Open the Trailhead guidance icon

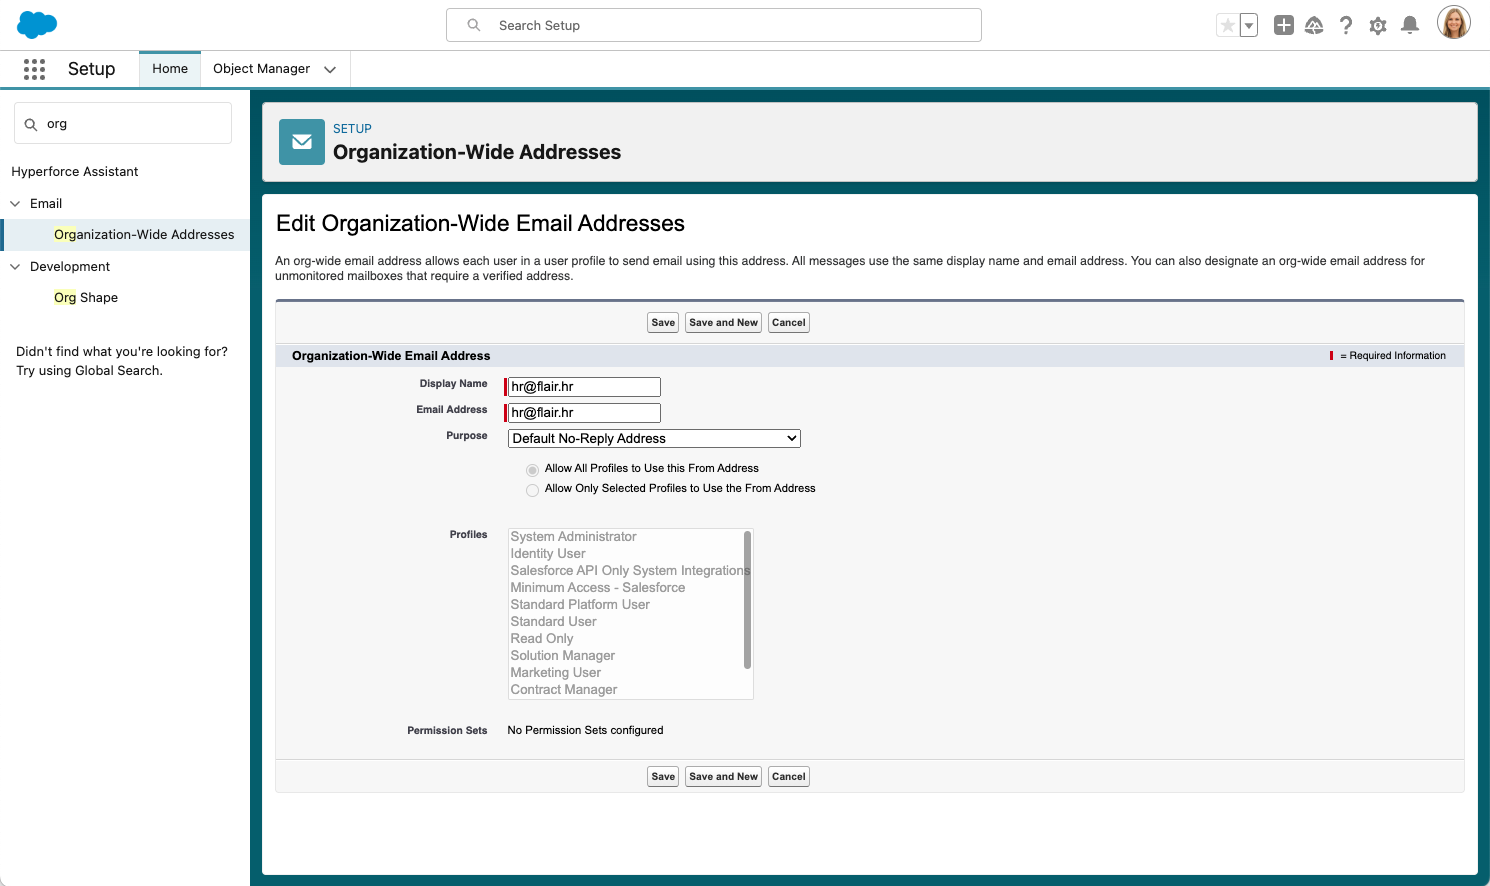[1314, 26]
